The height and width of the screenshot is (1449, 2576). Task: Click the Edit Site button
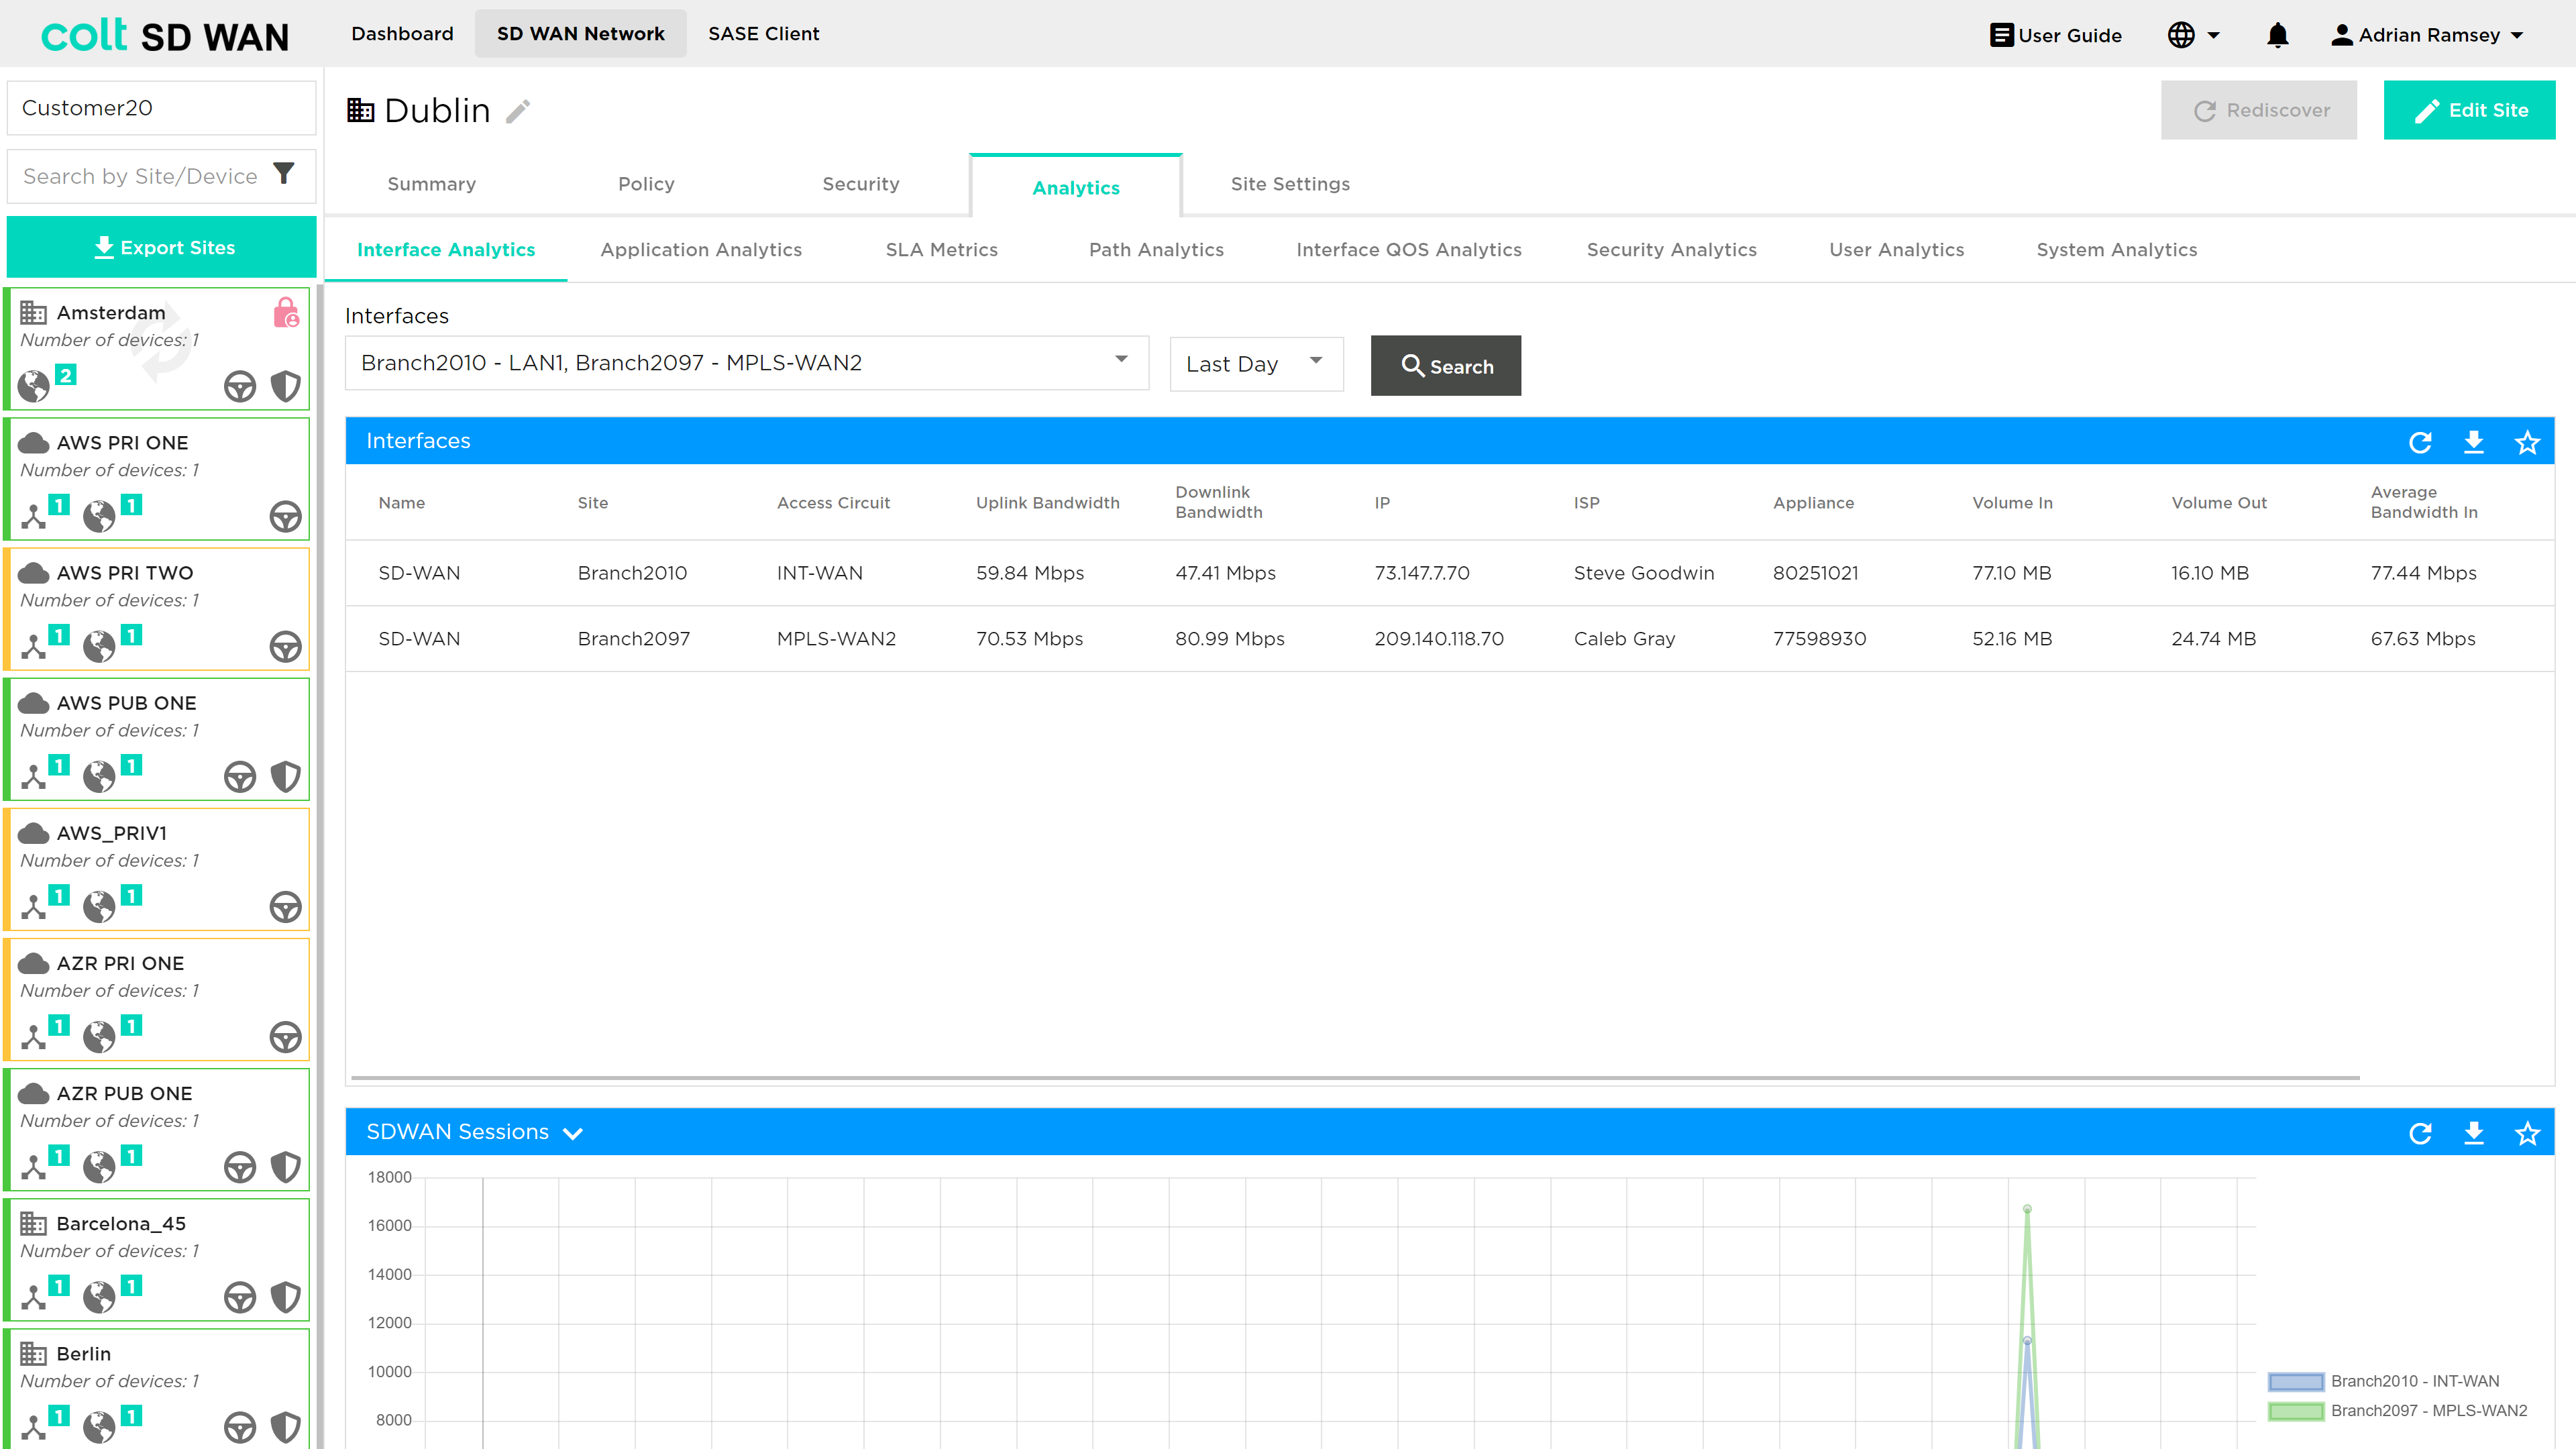click(2469, 110)
